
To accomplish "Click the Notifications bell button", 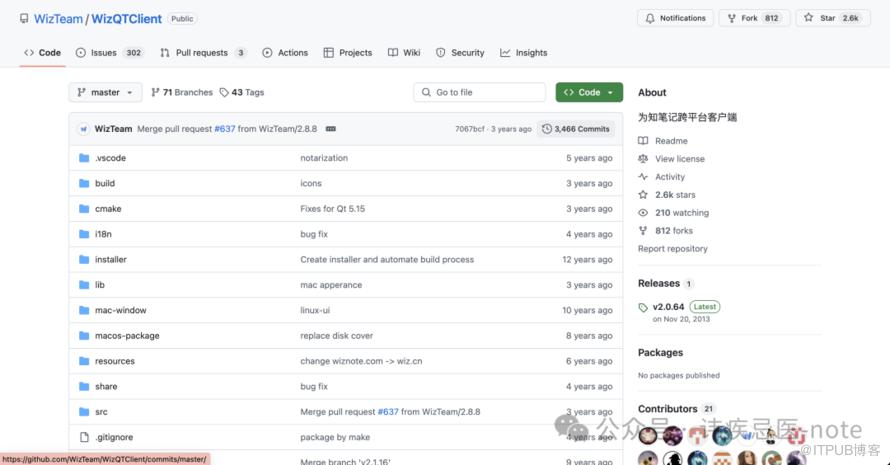I will click(675, 18).
